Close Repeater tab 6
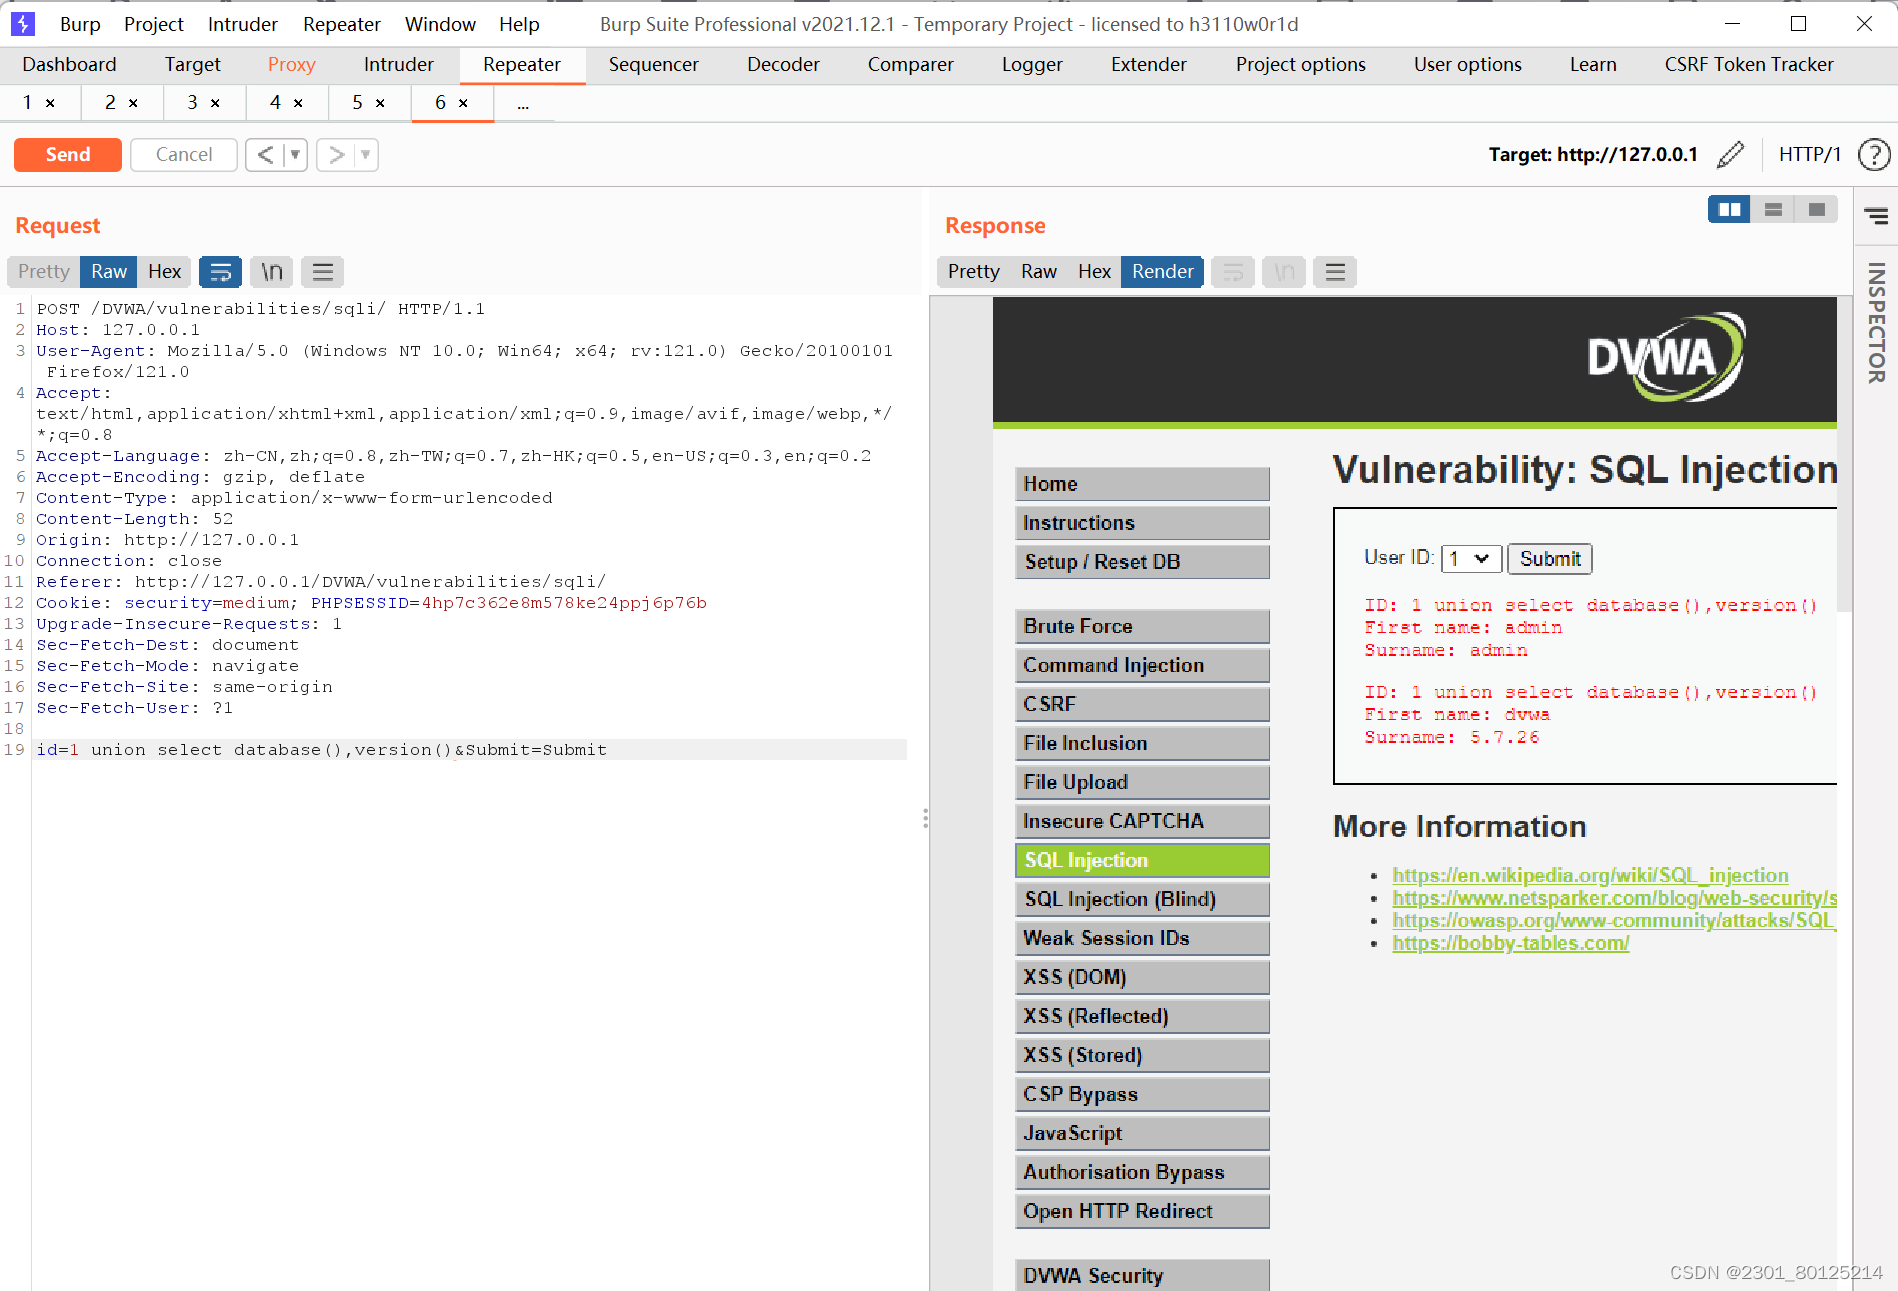The height and width of the screenshot is (1291, 1898). coord(463,103)
